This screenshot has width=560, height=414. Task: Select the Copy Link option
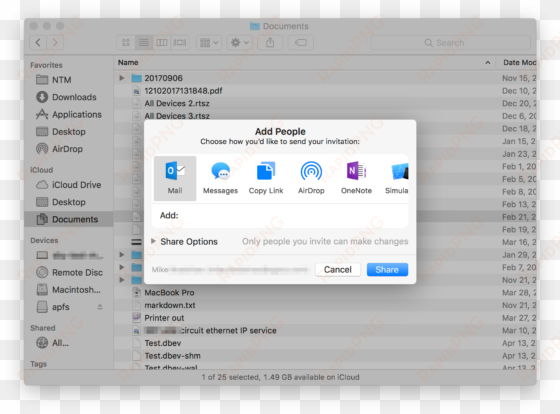266,178
